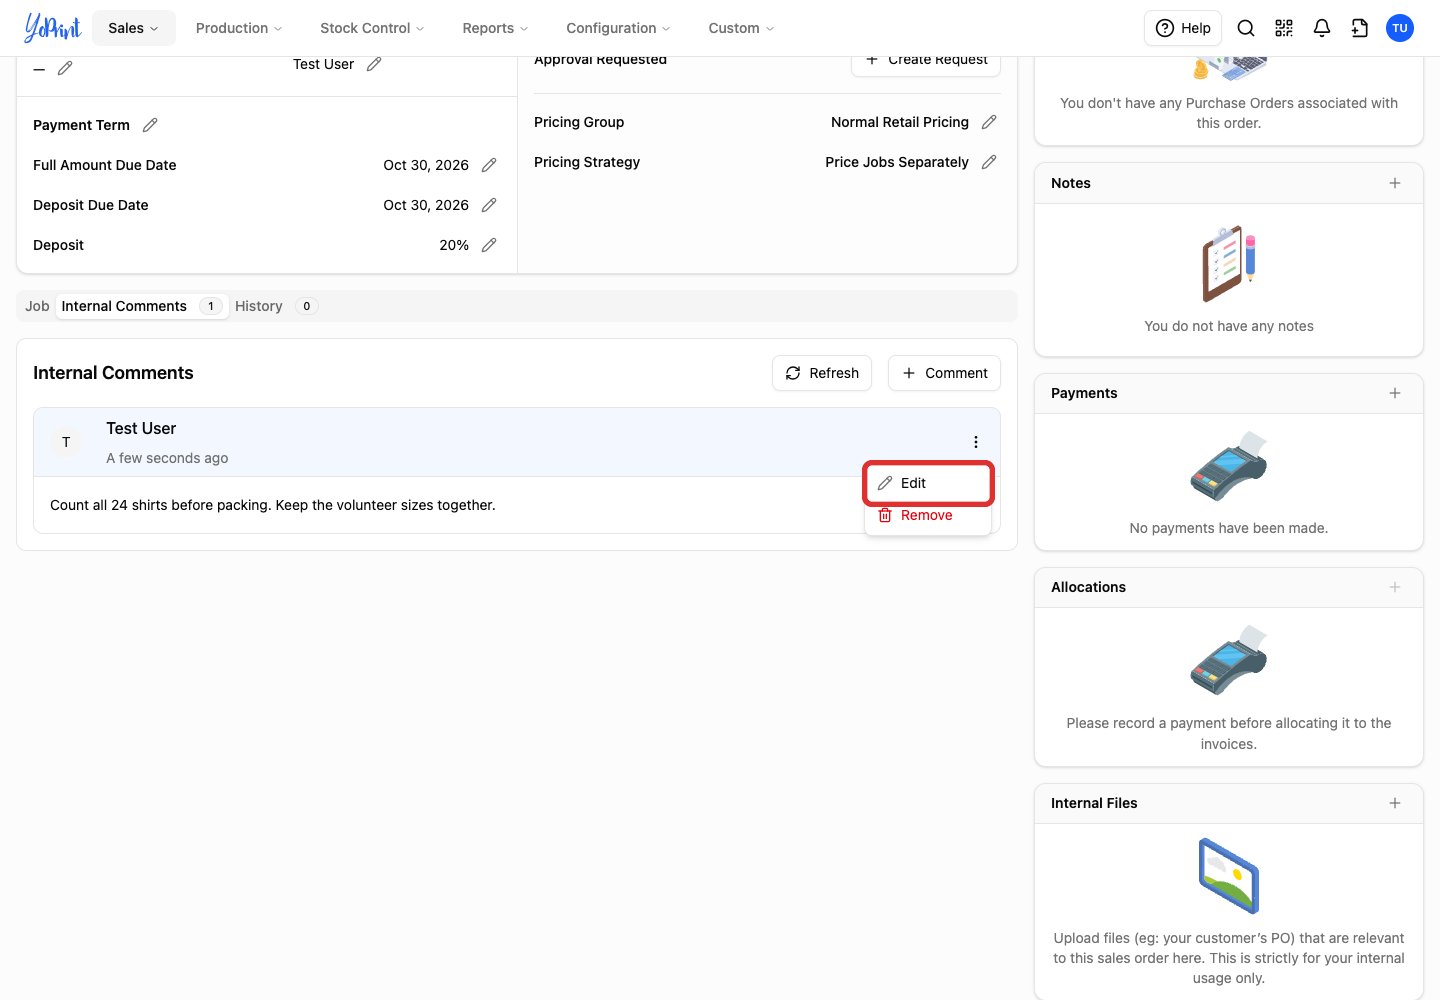Edit the Deposit Due Date pencil
This screenshot has height=1000, width=1440.
[x=489, y=205]
